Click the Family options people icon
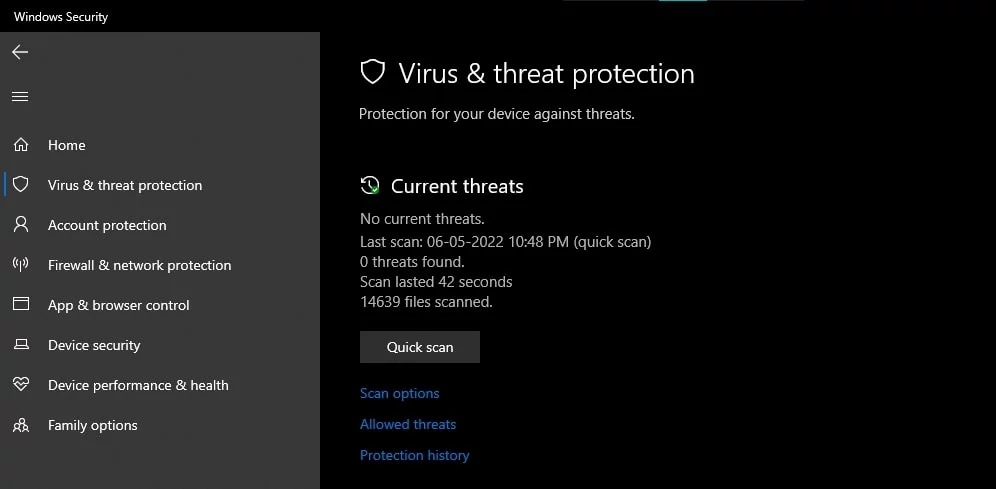Viewport: 996px width, 489px height. (21, 425)
